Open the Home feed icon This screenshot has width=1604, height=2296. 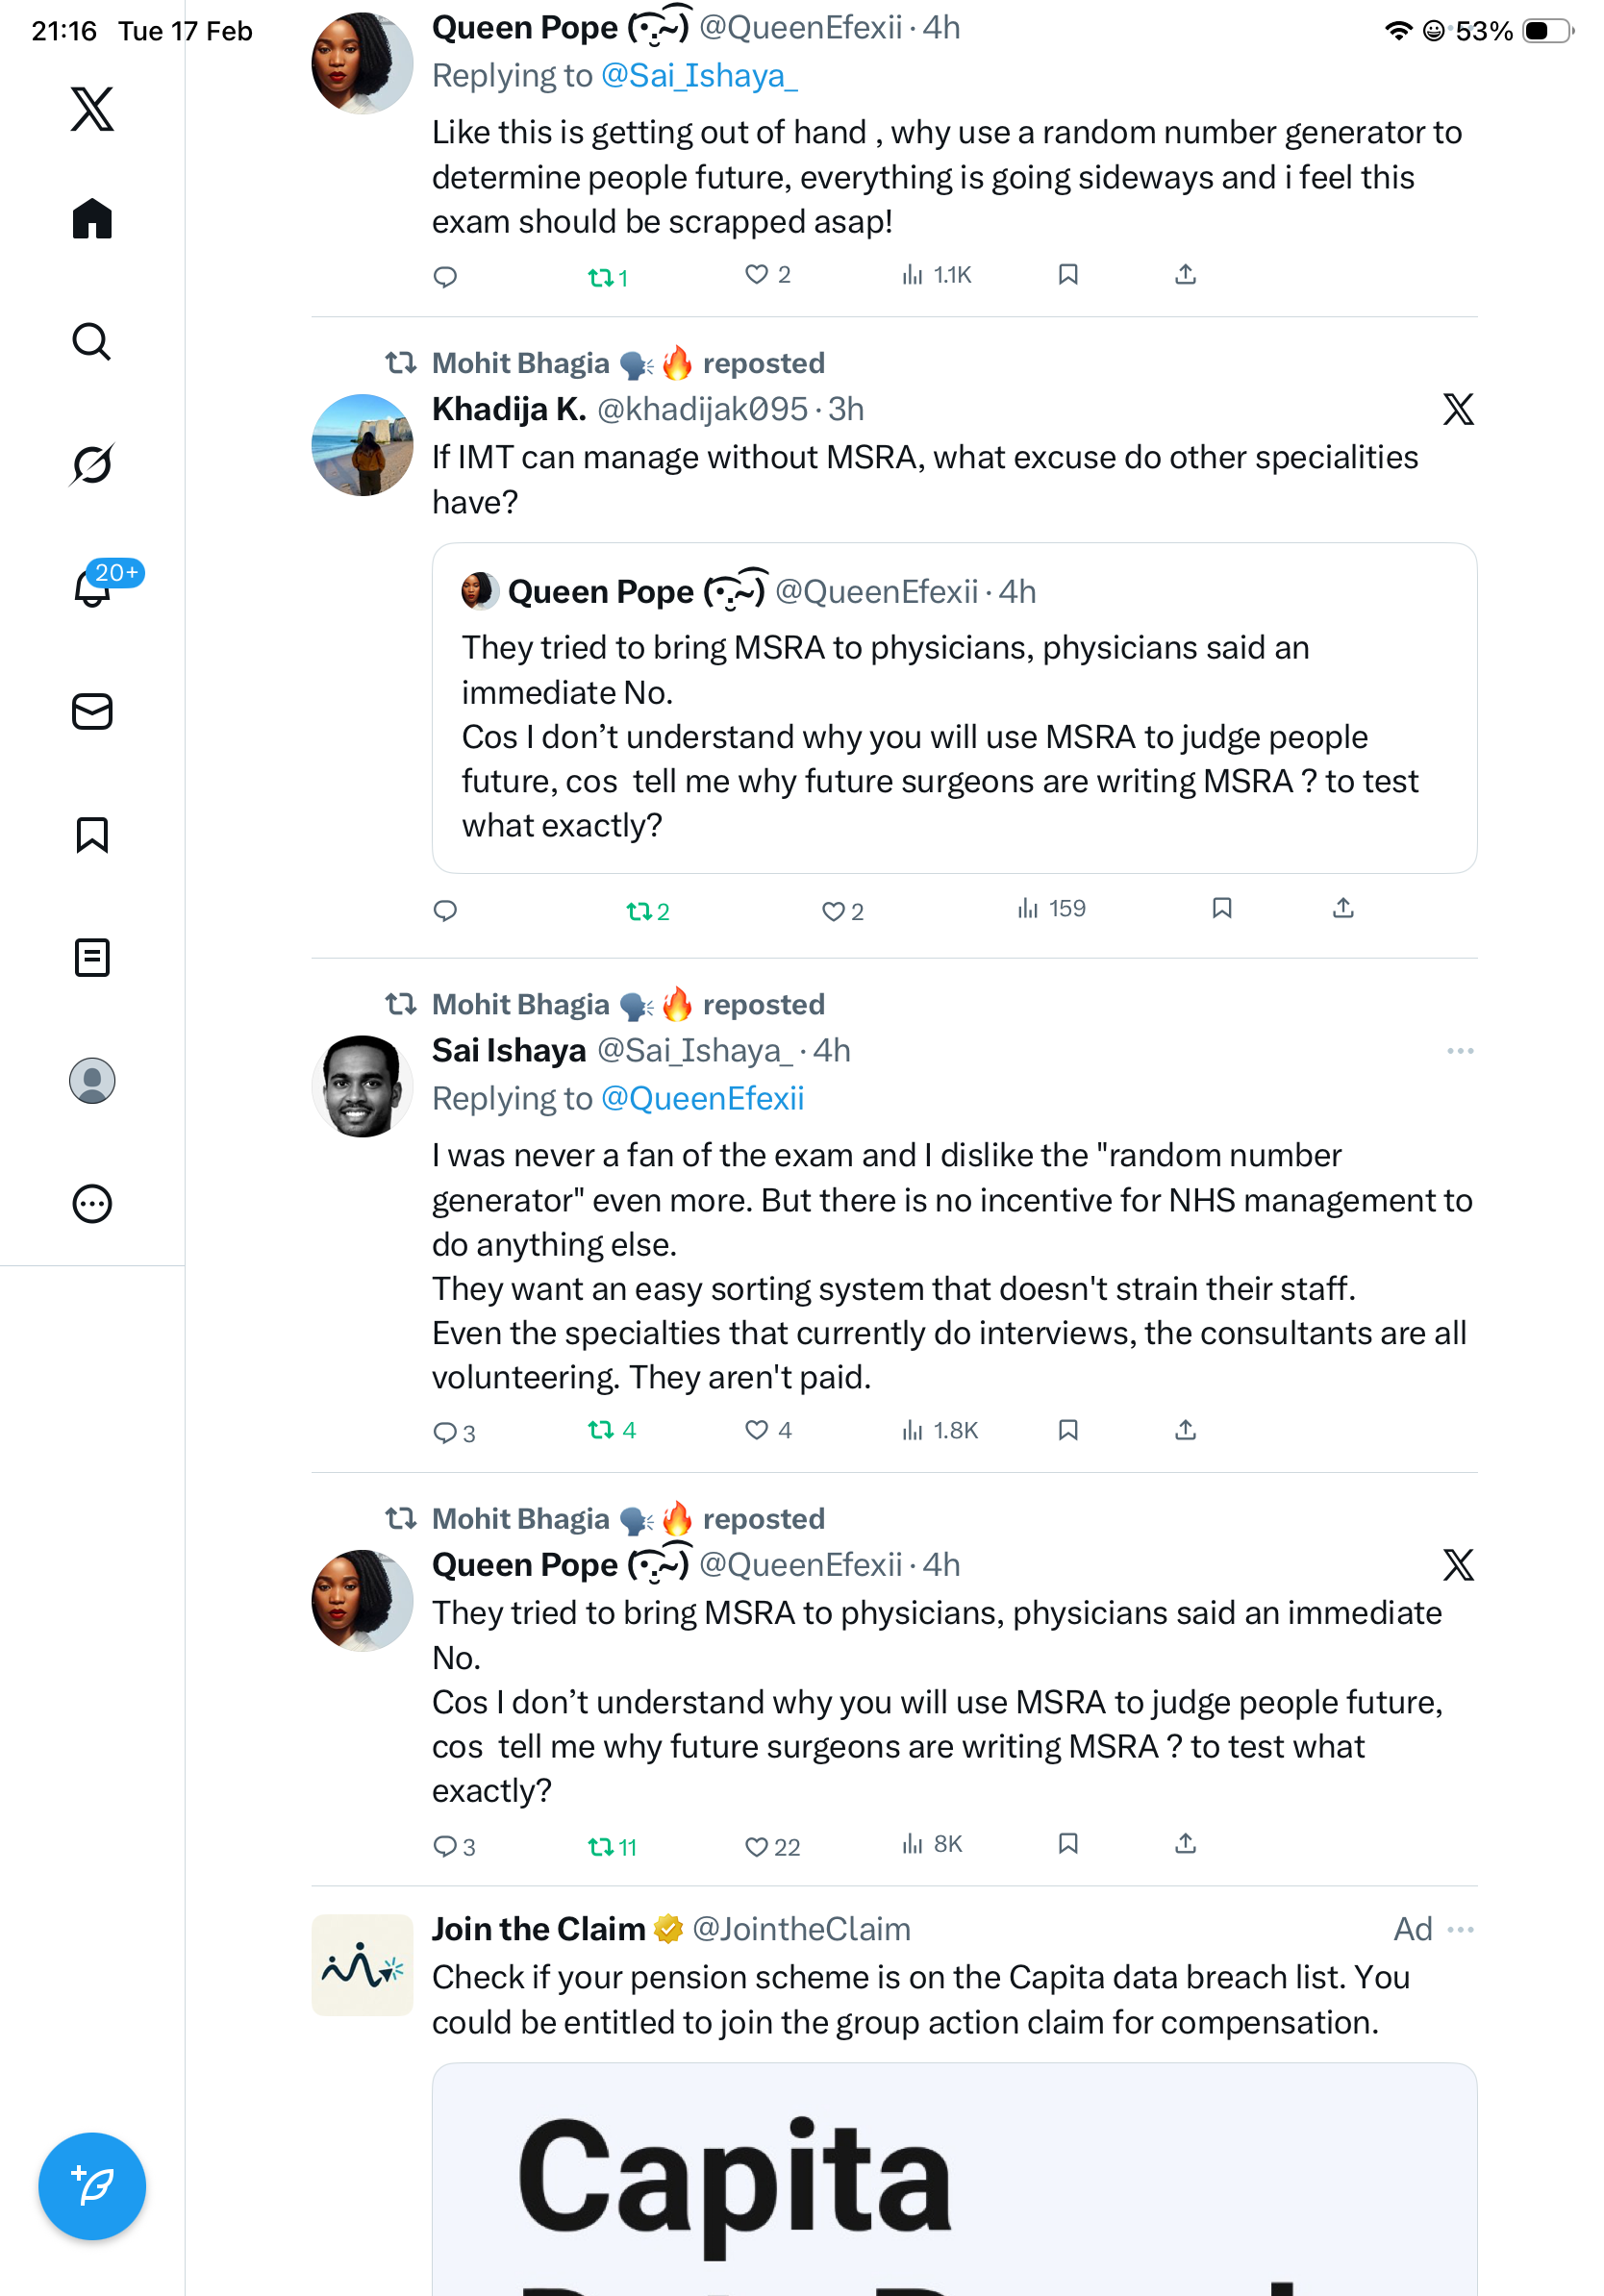point(92,219)
